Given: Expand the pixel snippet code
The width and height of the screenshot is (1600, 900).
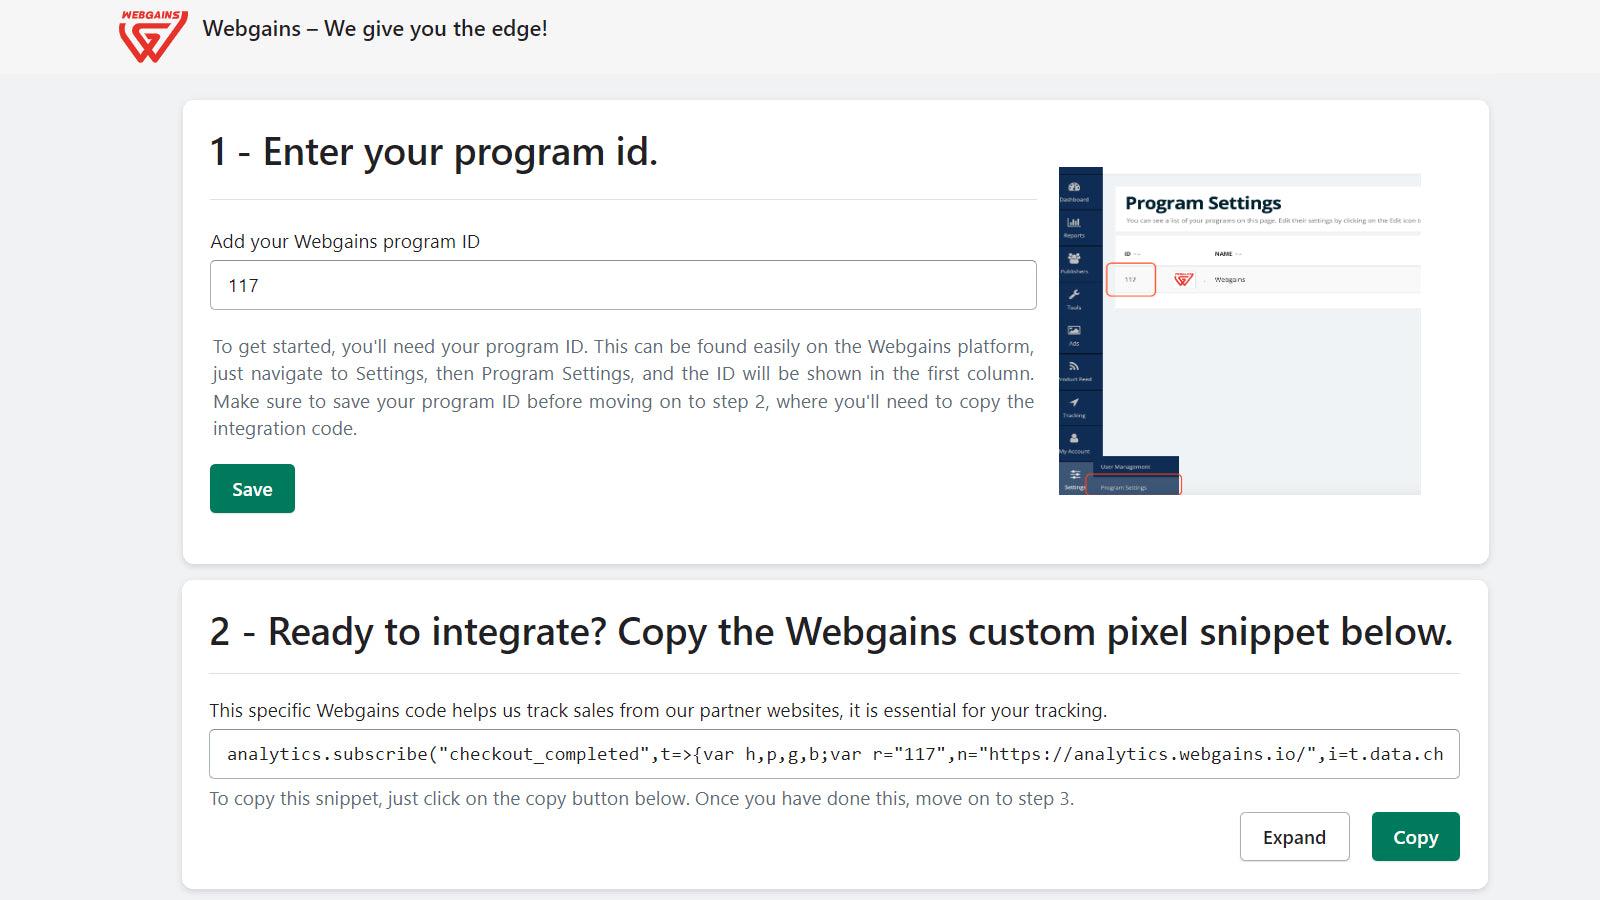Looking at the screenshot, I should point(1294,836).
